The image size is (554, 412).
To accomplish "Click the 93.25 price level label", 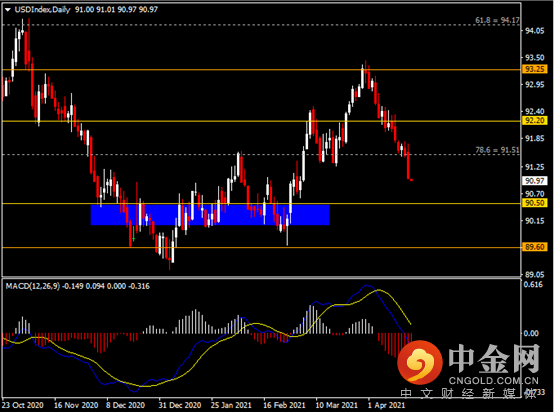I will [x=535, y=69].
